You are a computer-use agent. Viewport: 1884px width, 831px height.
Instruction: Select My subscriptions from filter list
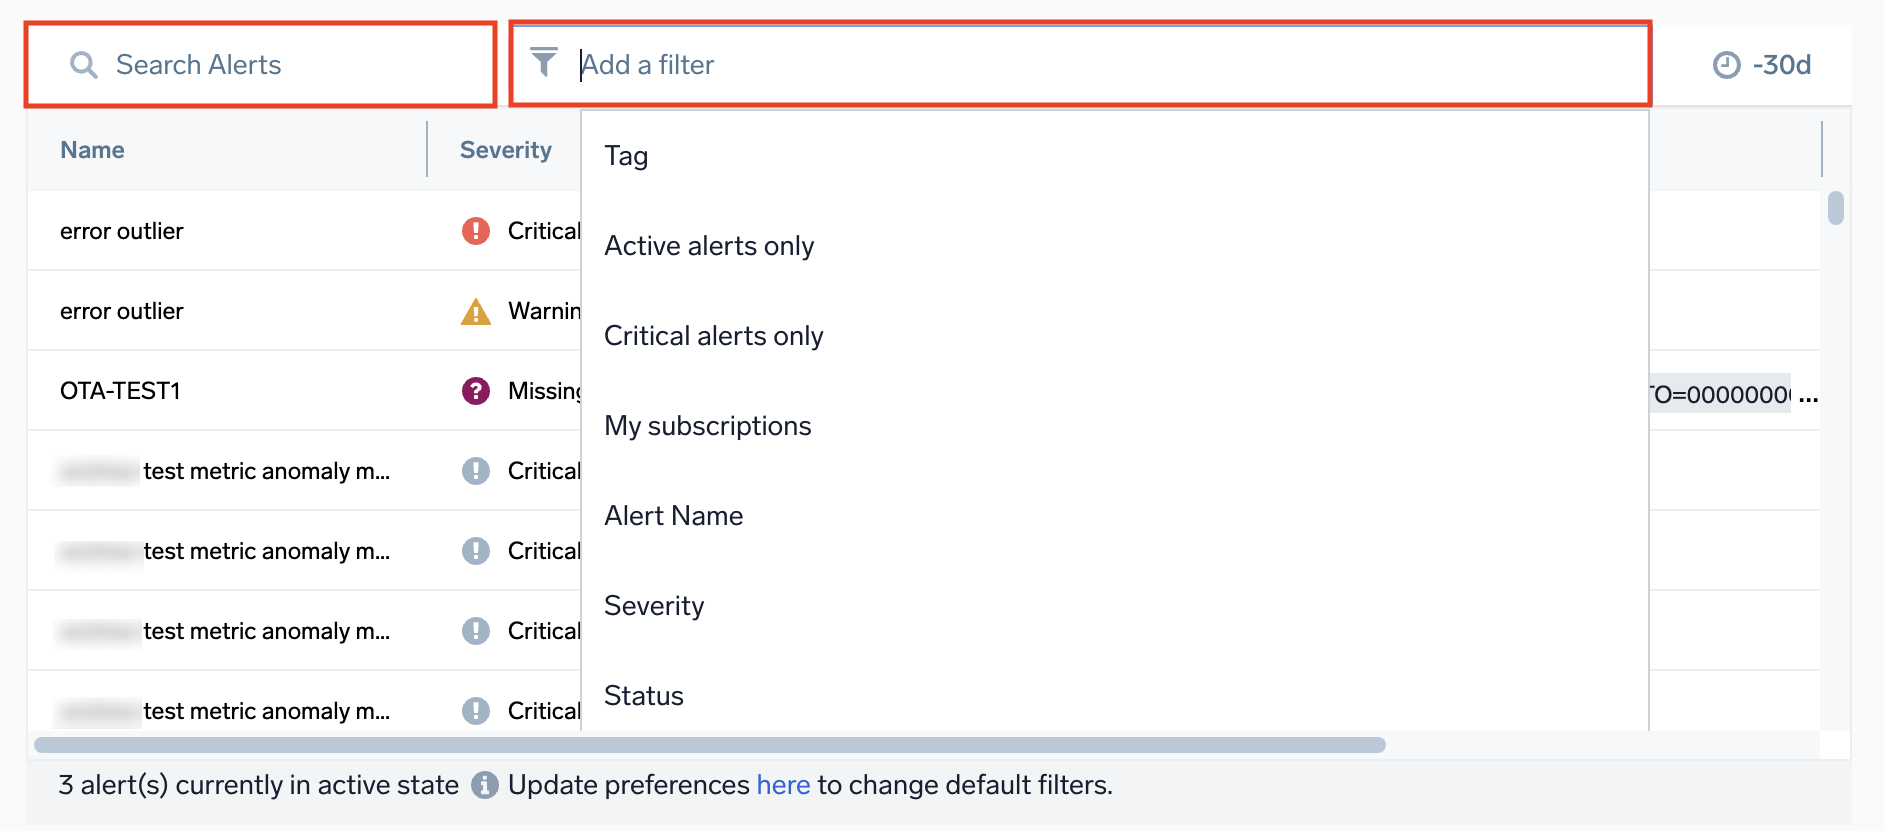pyautogui.click(x=707, y=426)
